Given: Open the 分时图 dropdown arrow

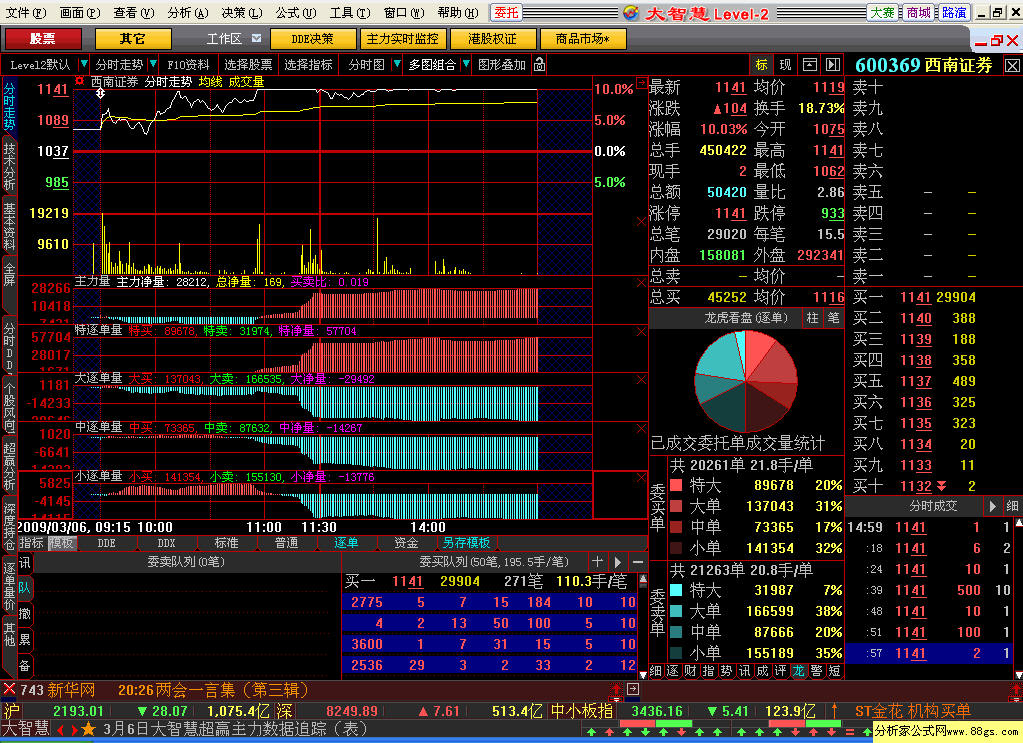Looking at the screenshot, I should [x=396, y=64].
